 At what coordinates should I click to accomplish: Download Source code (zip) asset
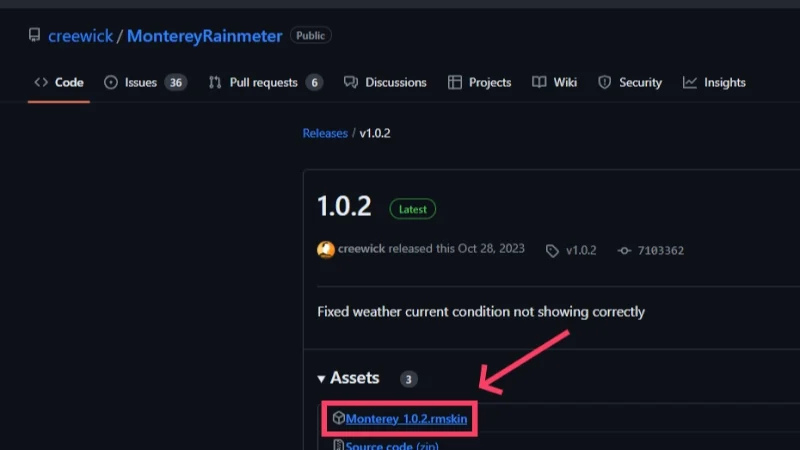[x=392, y=445]
